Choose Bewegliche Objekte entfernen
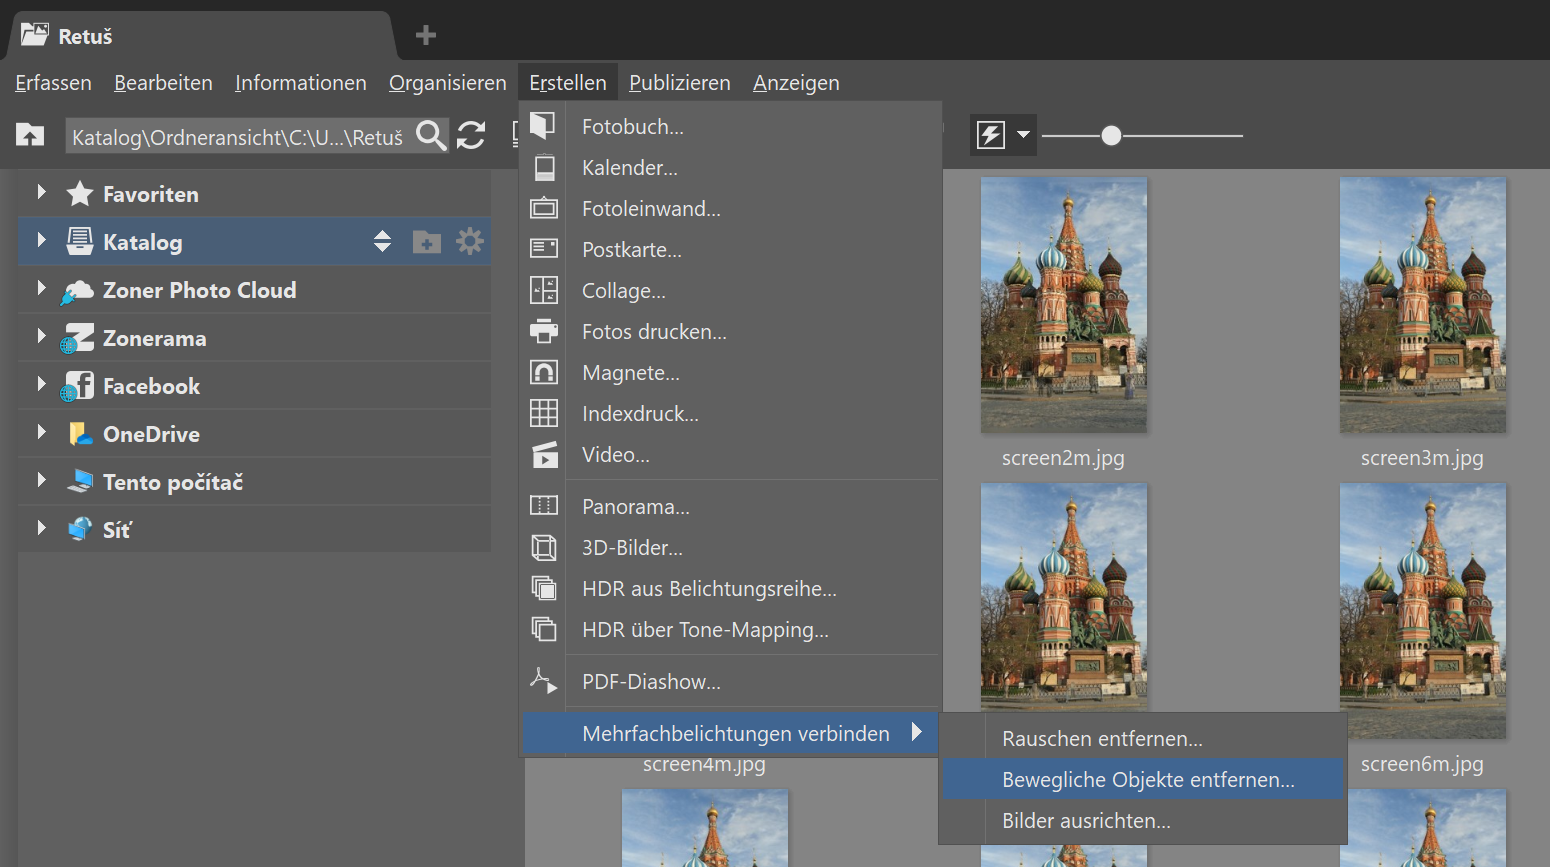The height and width of the screenshot is (867, 1550). pyautogui.click(x=1143, y=779)
